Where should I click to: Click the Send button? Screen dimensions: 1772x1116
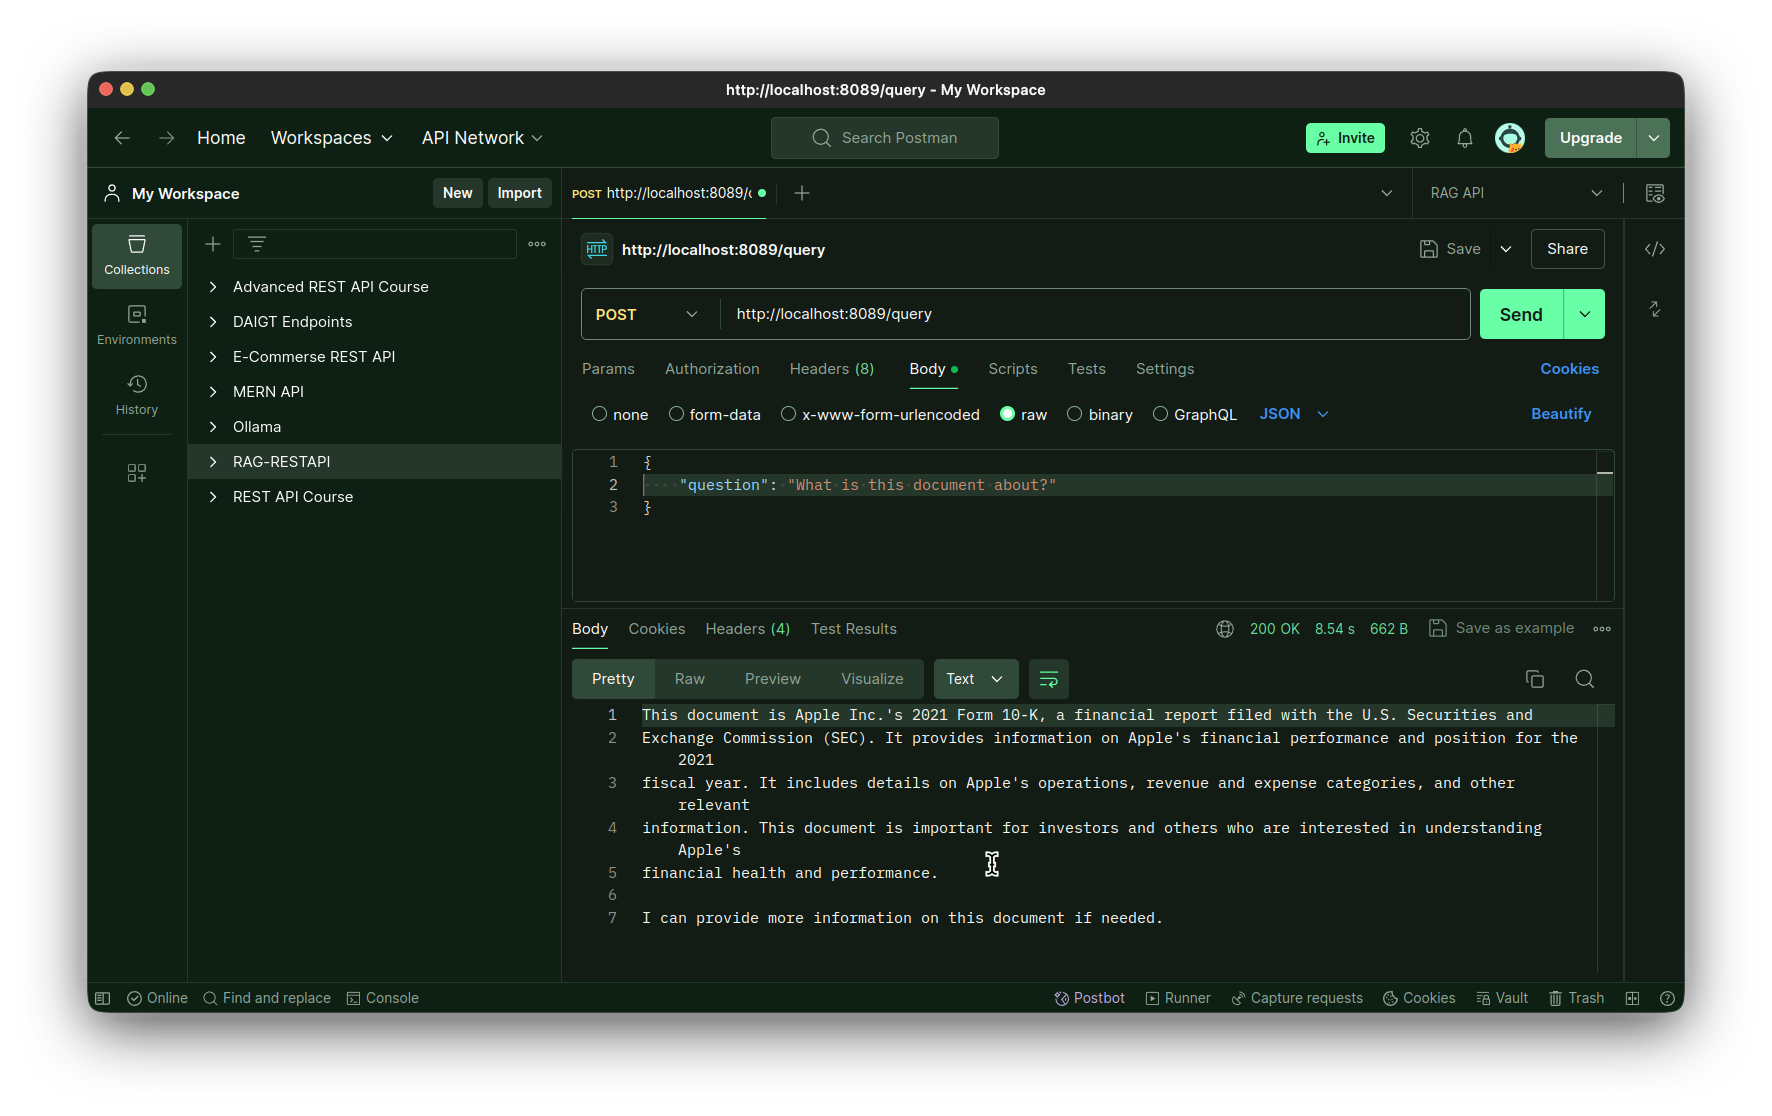tap(1521, 314)
